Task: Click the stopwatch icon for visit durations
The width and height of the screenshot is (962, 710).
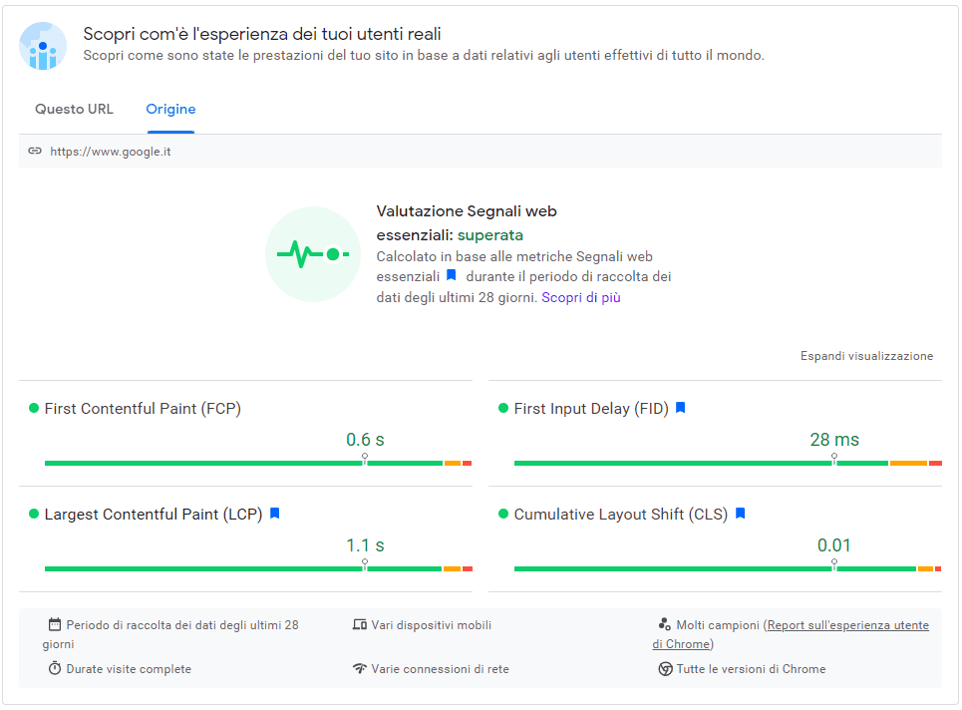Action: coord(55,668)
